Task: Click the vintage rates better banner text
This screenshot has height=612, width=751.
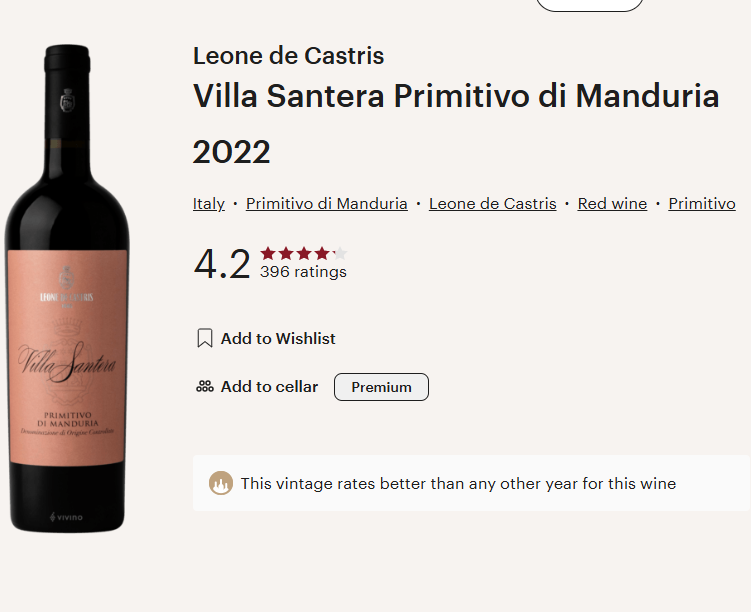Action: tap(458, 484)
